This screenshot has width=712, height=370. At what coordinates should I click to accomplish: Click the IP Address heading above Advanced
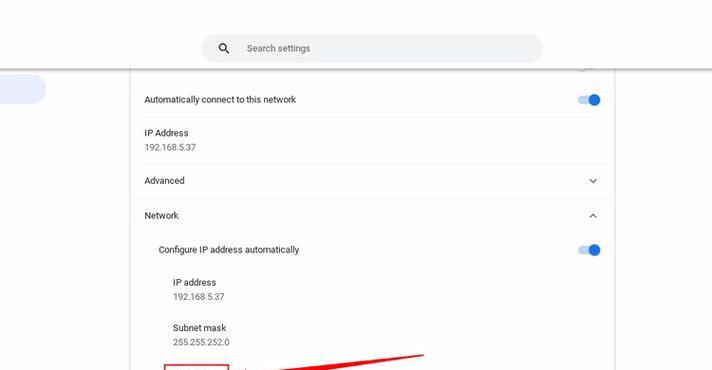coord(166,133)
